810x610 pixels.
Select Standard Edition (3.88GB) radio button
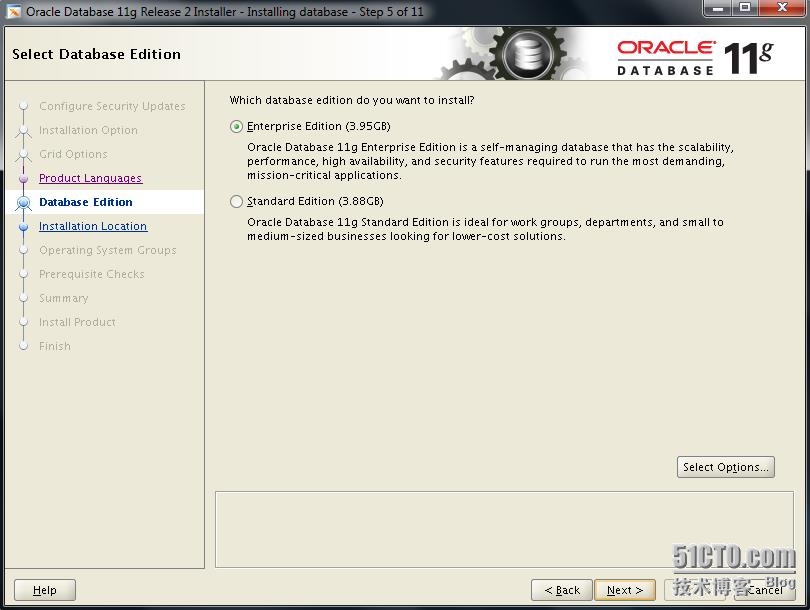click(236, 201)
